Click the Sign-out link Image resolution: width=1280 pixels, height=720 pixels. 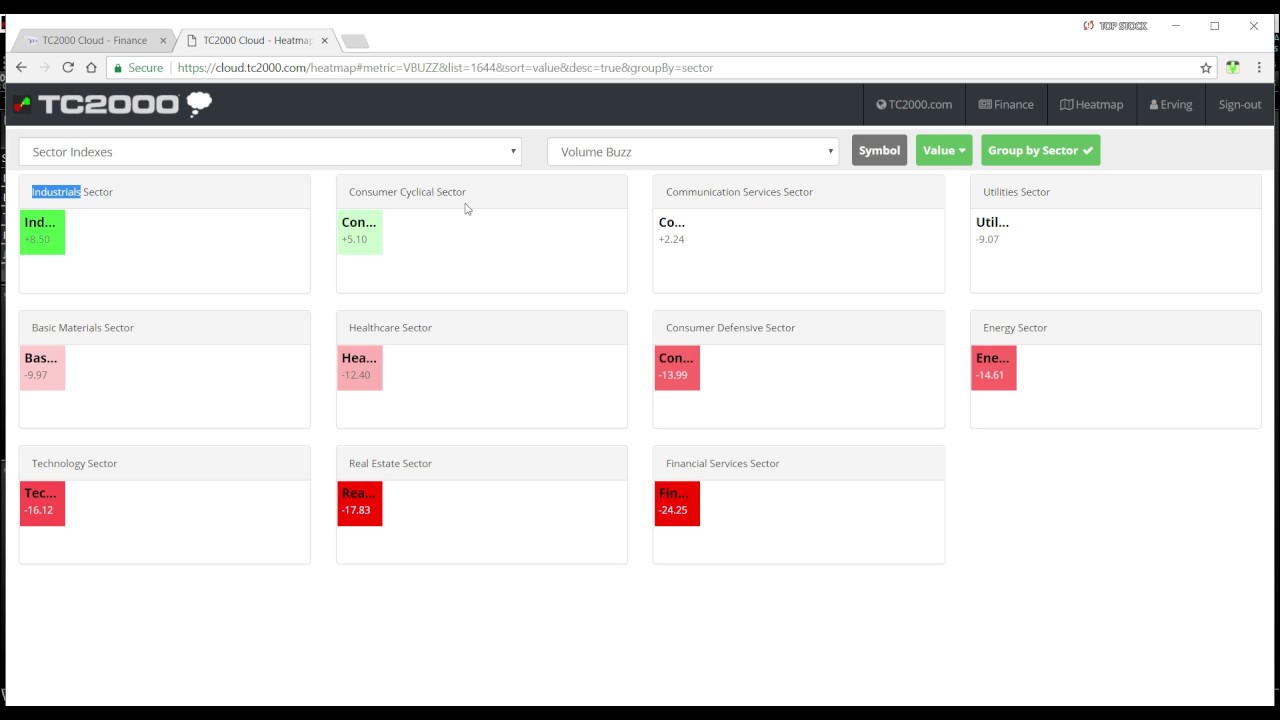[1239, 104]
